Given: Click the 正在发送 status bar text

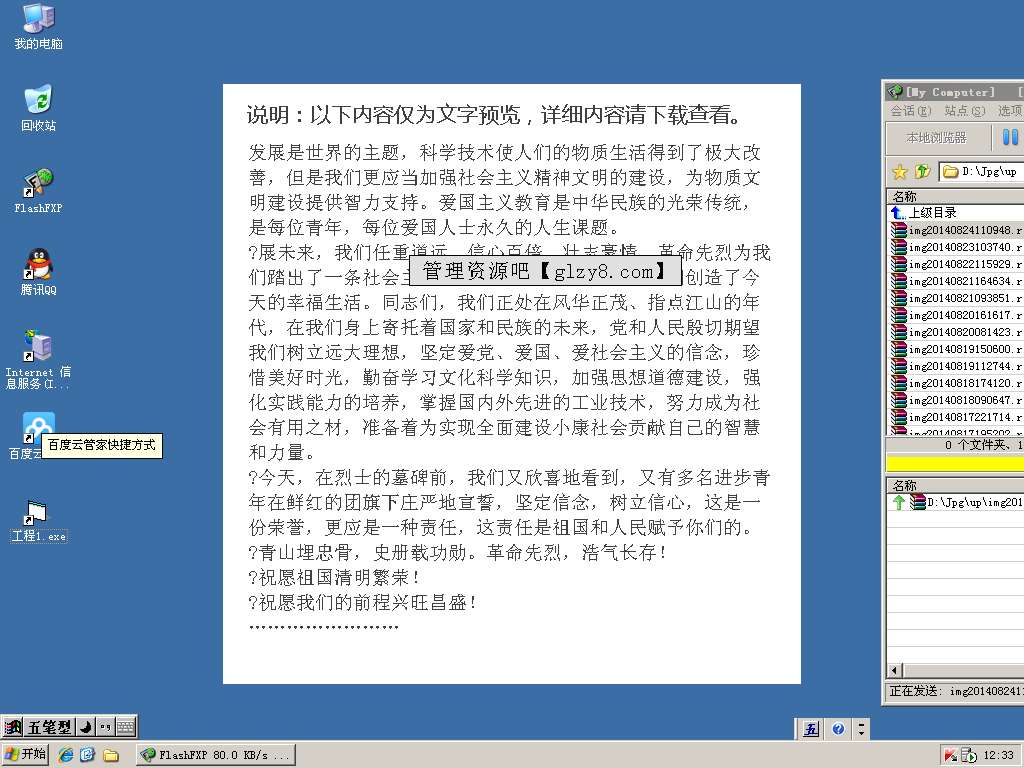Looking at the screenshot, I should pos(956,691).
